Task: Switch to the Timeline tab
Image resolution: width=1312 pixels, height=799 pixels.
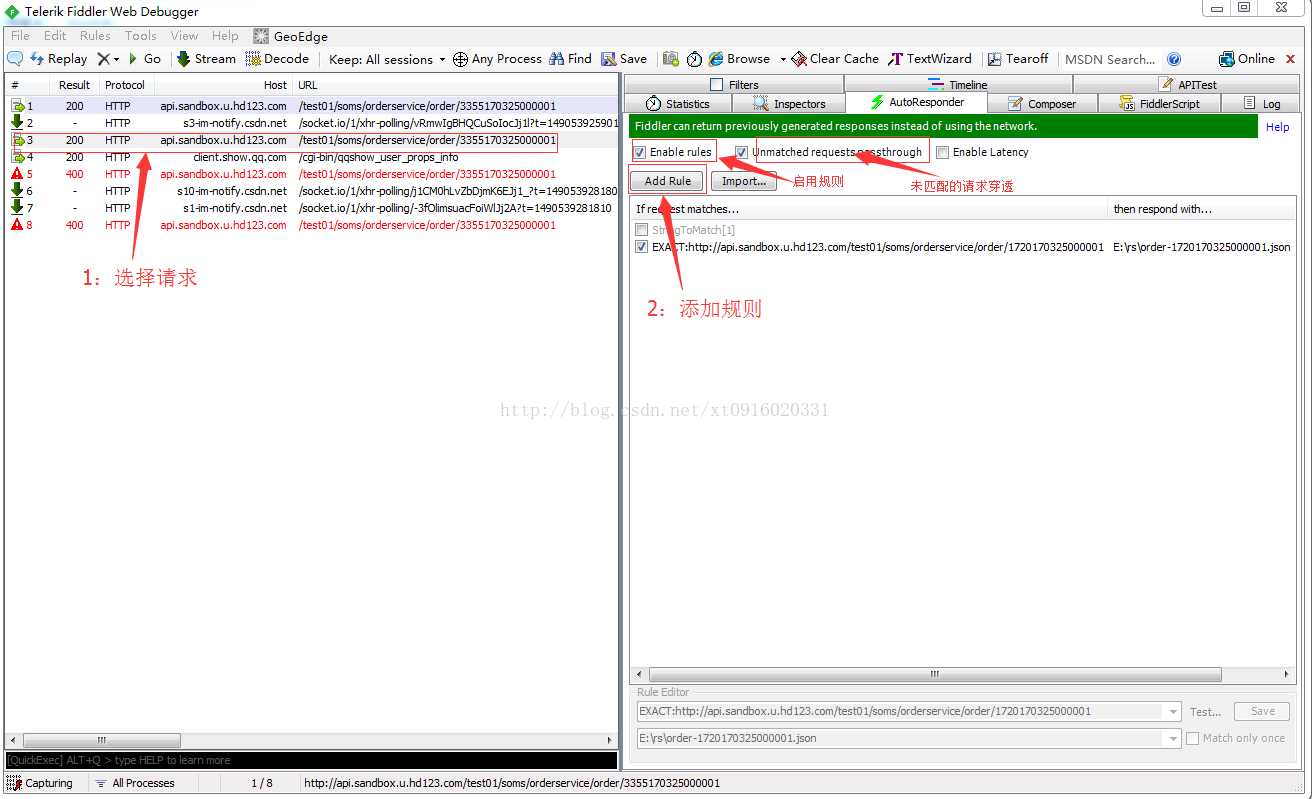Action: coord(959,85)
